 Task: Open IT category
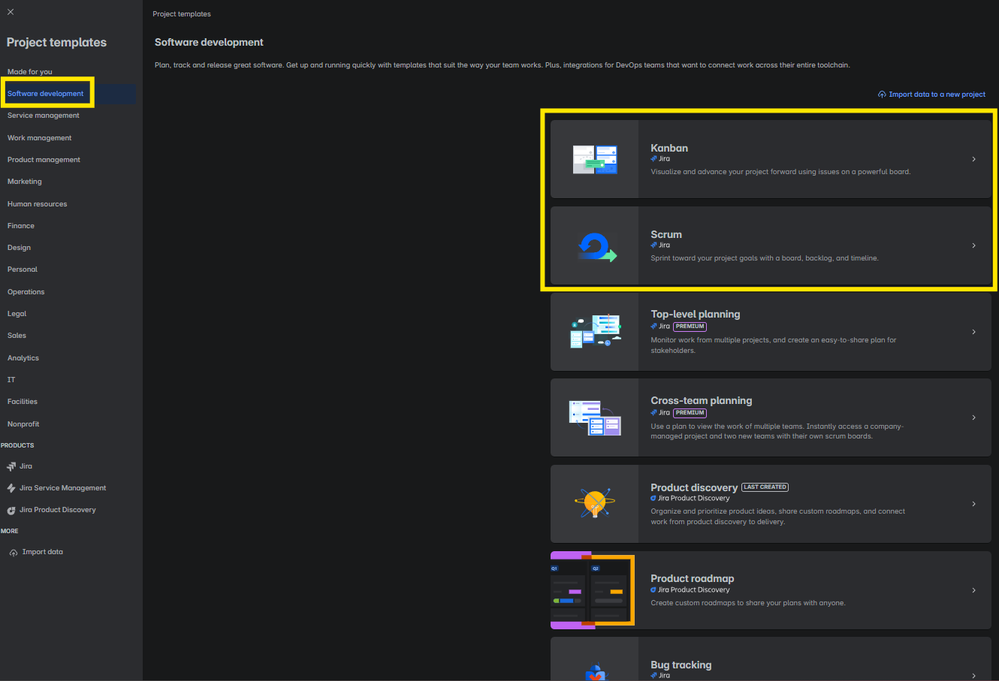click(11, 380)
